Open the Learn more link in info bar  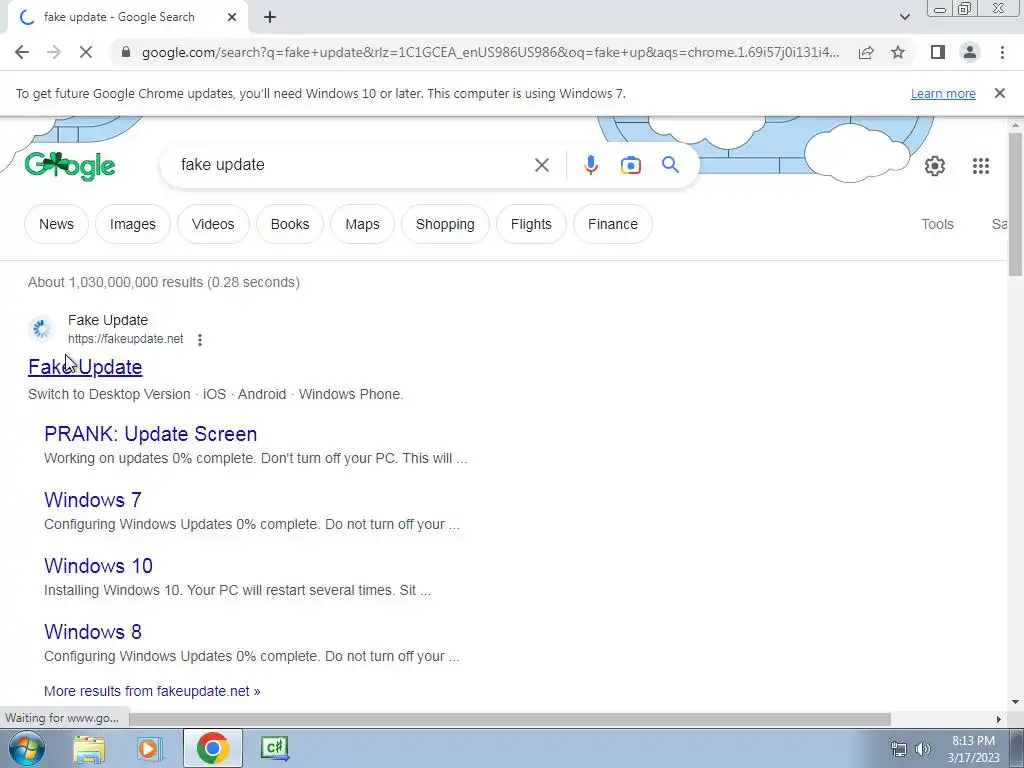[x=943, y=93]
